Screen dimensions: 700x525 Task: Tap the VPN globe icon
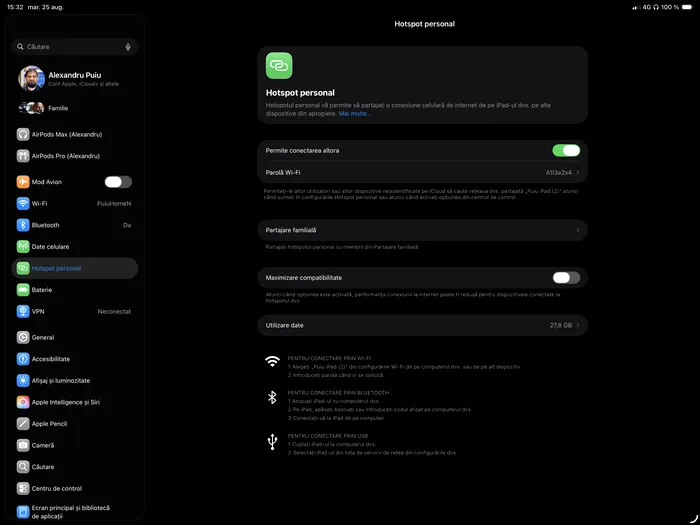pos(23,311)
